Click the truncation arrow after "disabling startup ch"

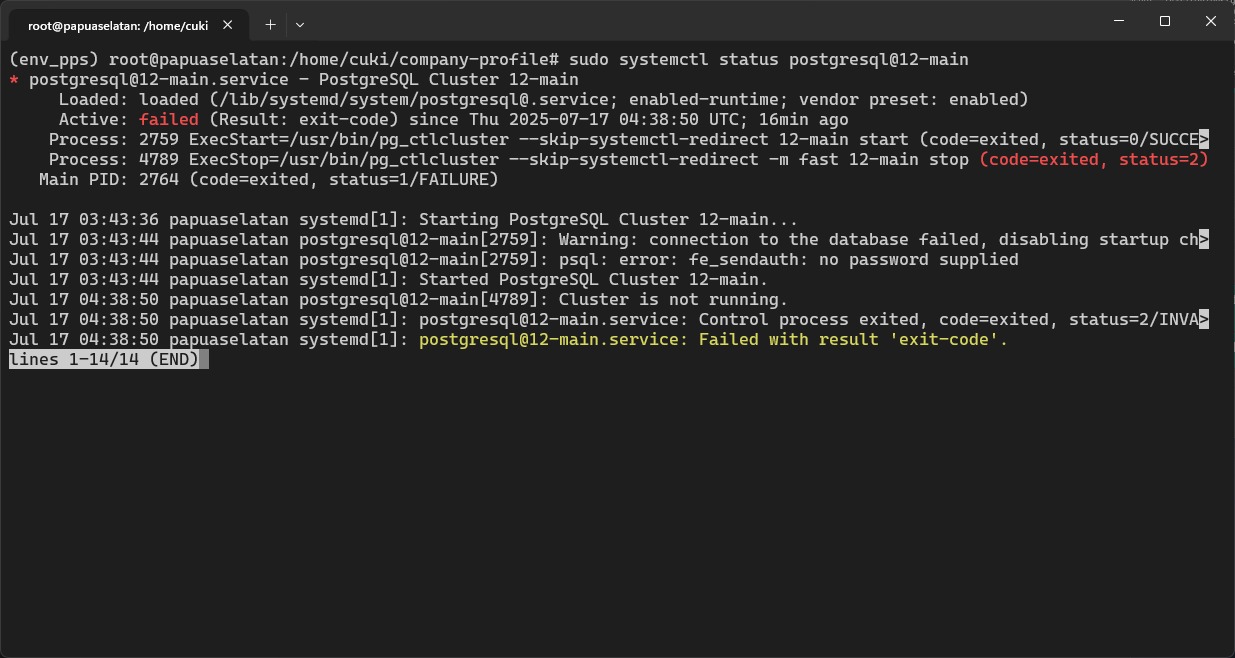1204,240
